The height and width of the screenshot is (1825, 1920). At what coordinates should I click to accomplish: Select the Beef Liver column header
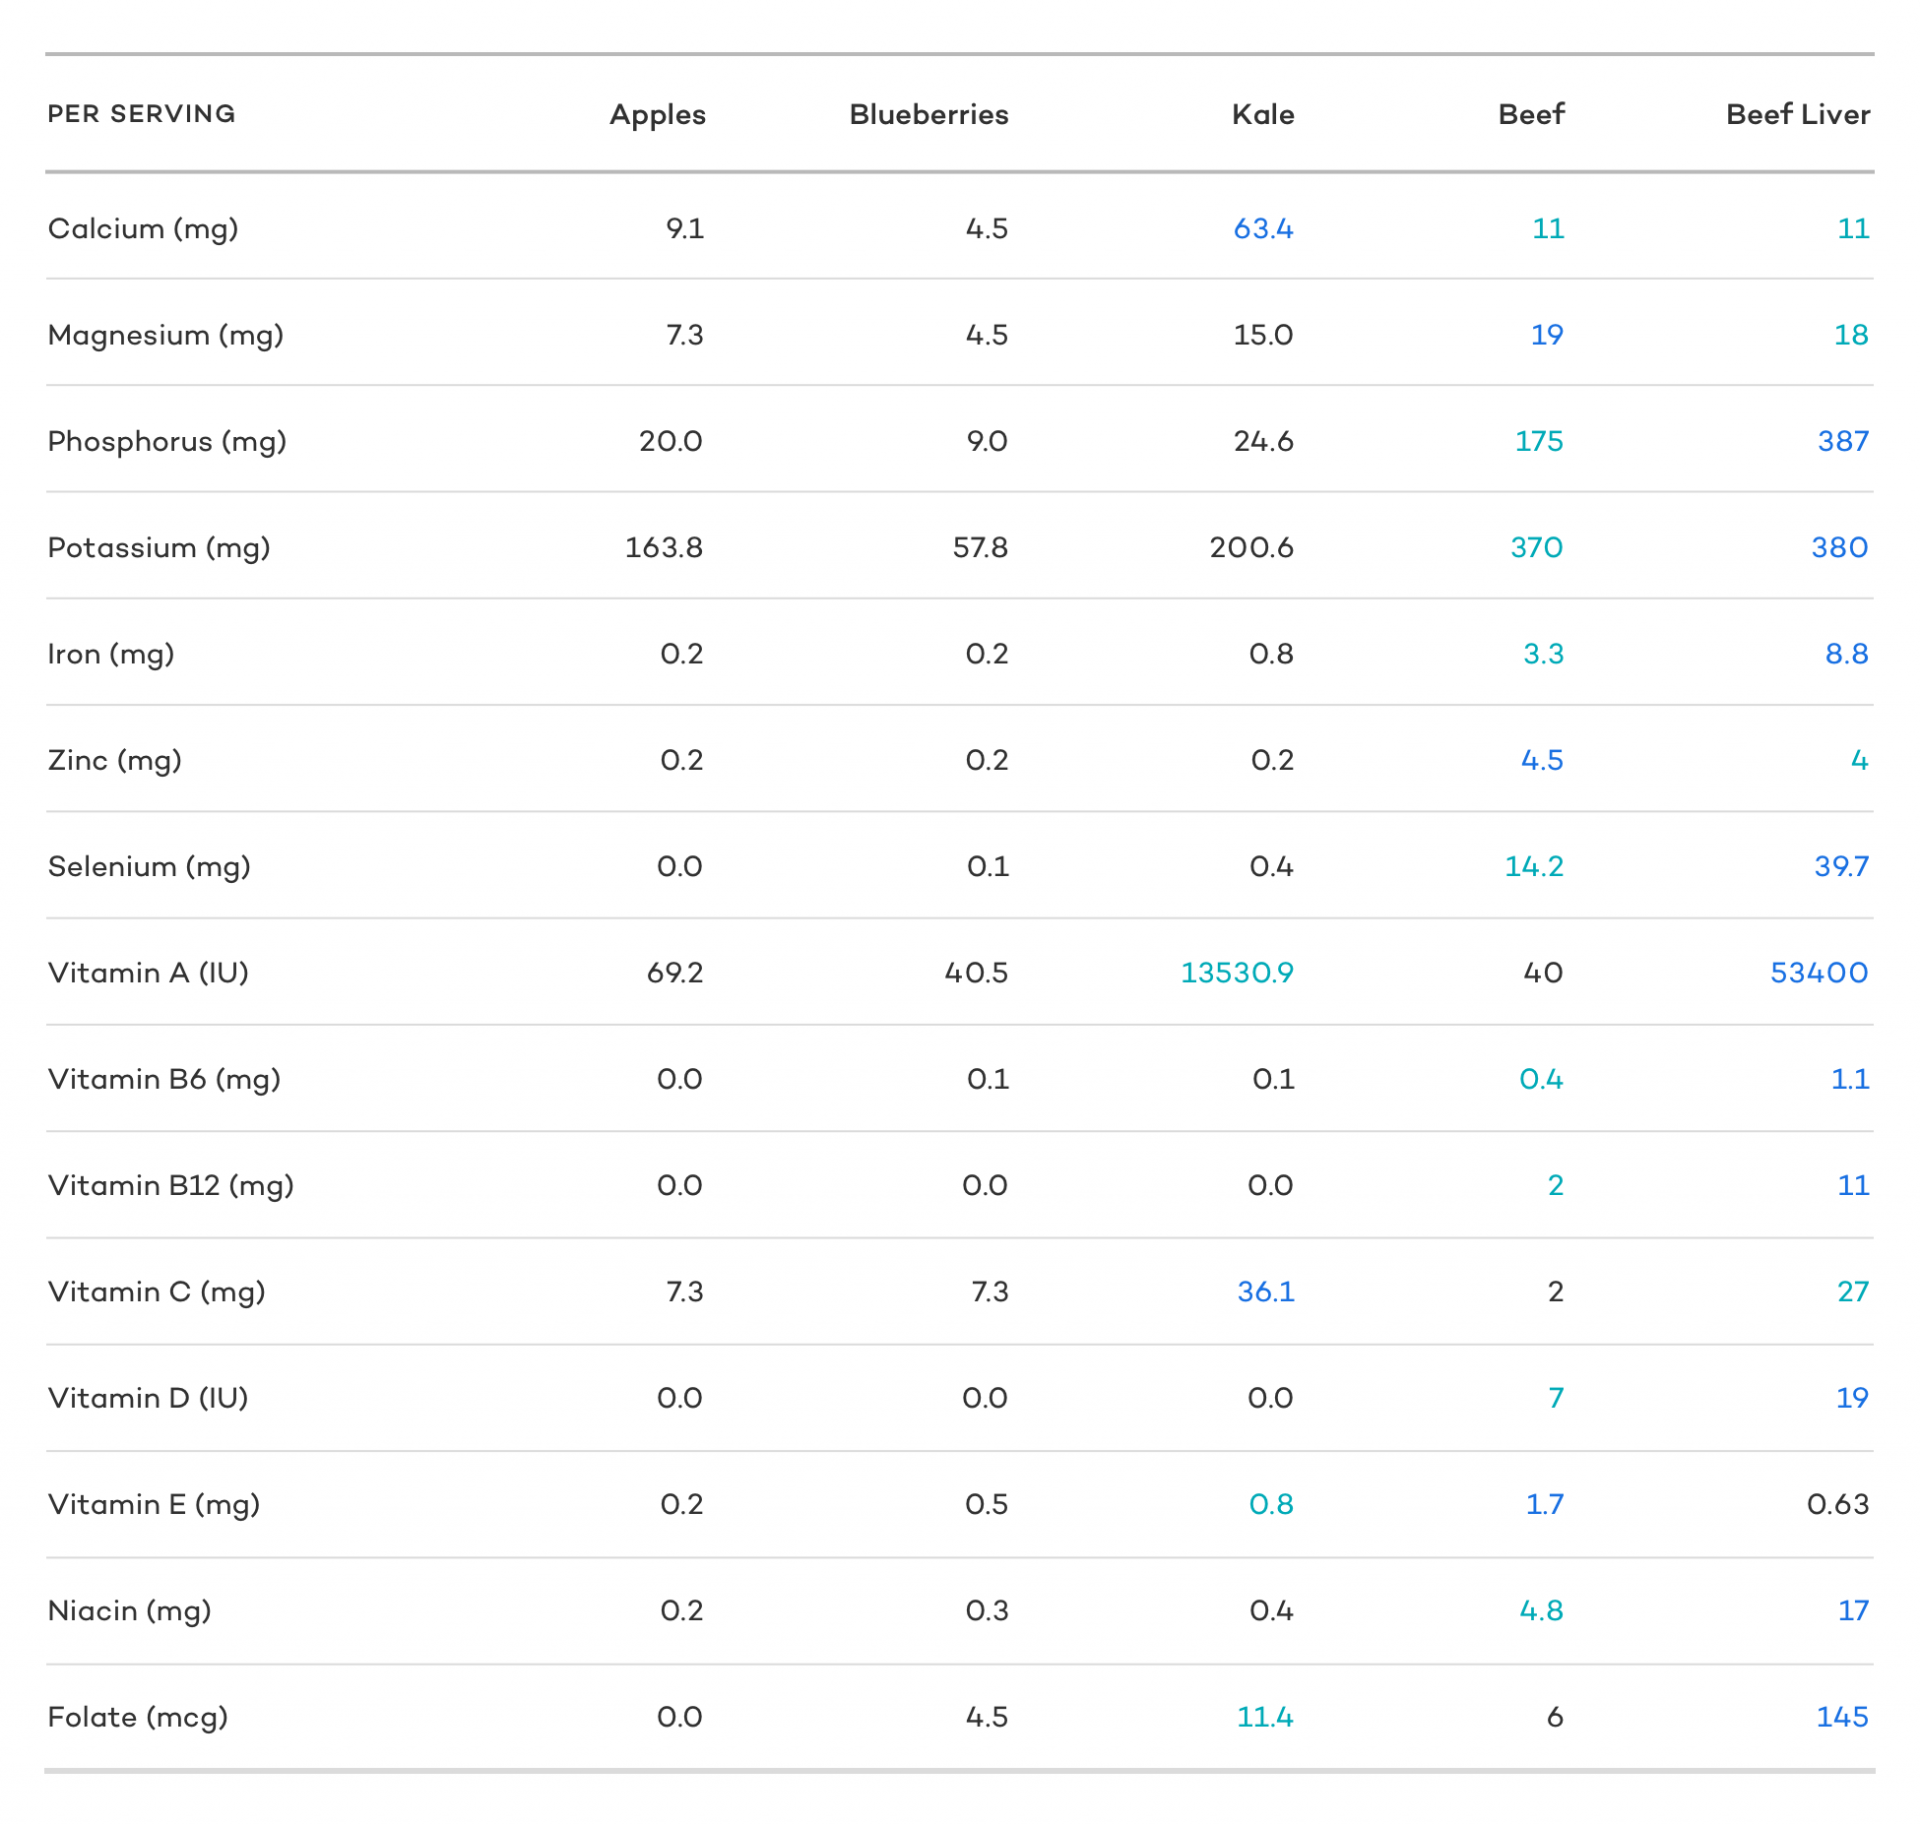pos(1797,115)
